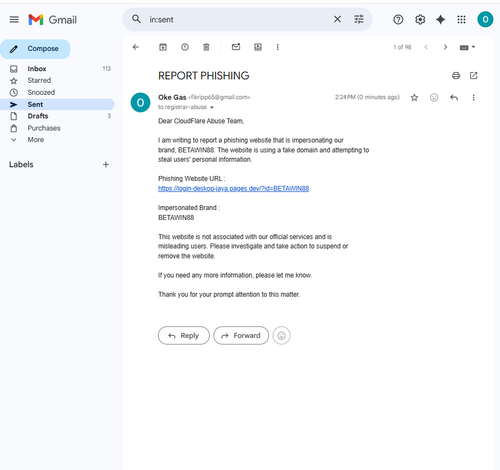The width and height of the screenshot is (500, 470).
Task: Click the sender avatar O
Action: (x=140, y=102)
